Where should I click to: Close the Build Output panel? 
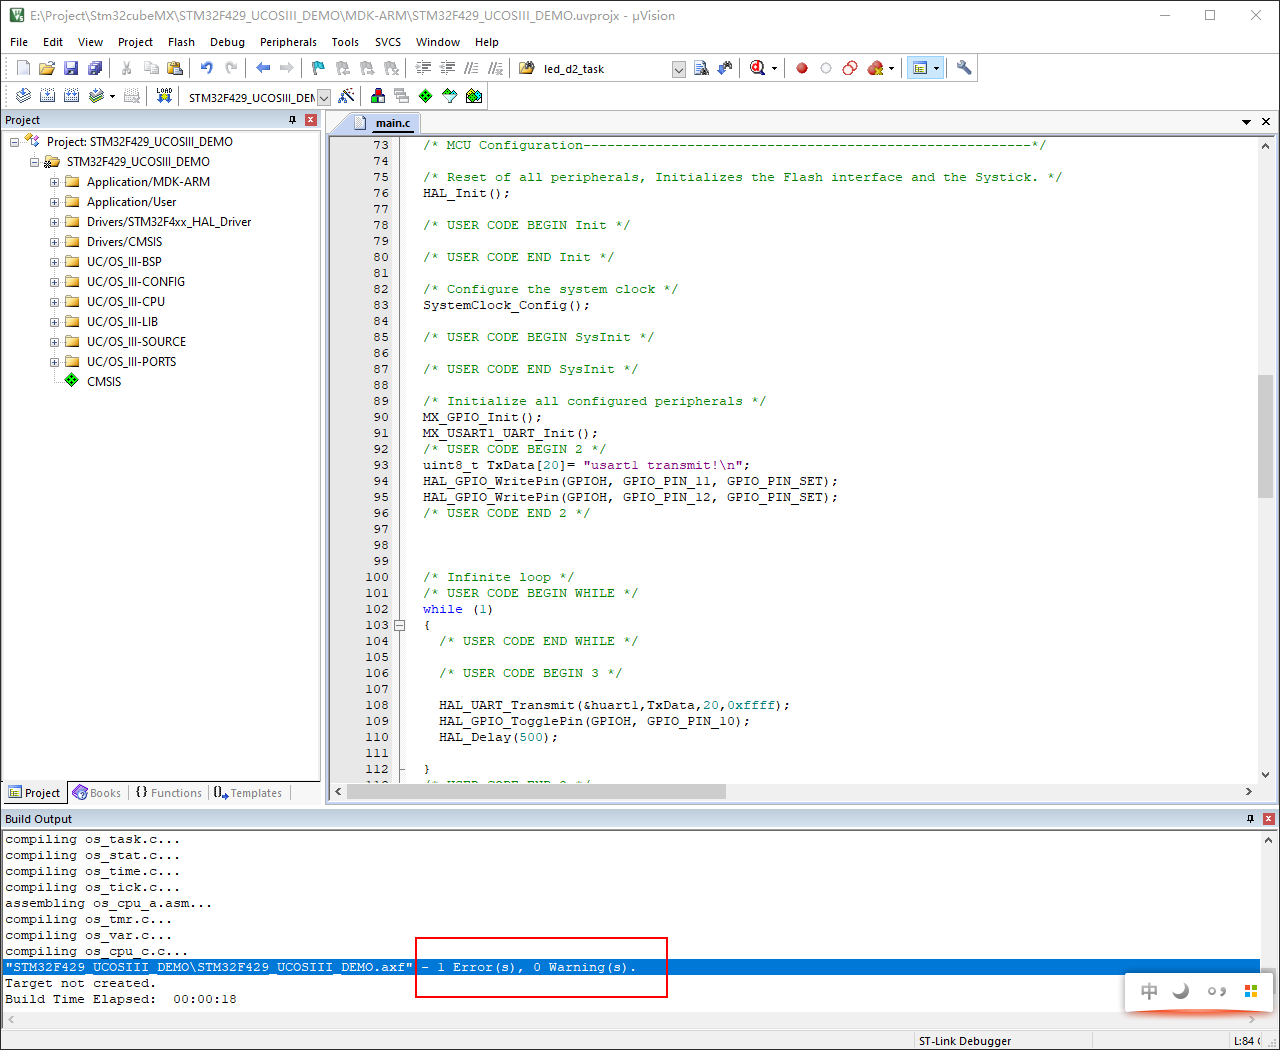tap(1268, 819)
